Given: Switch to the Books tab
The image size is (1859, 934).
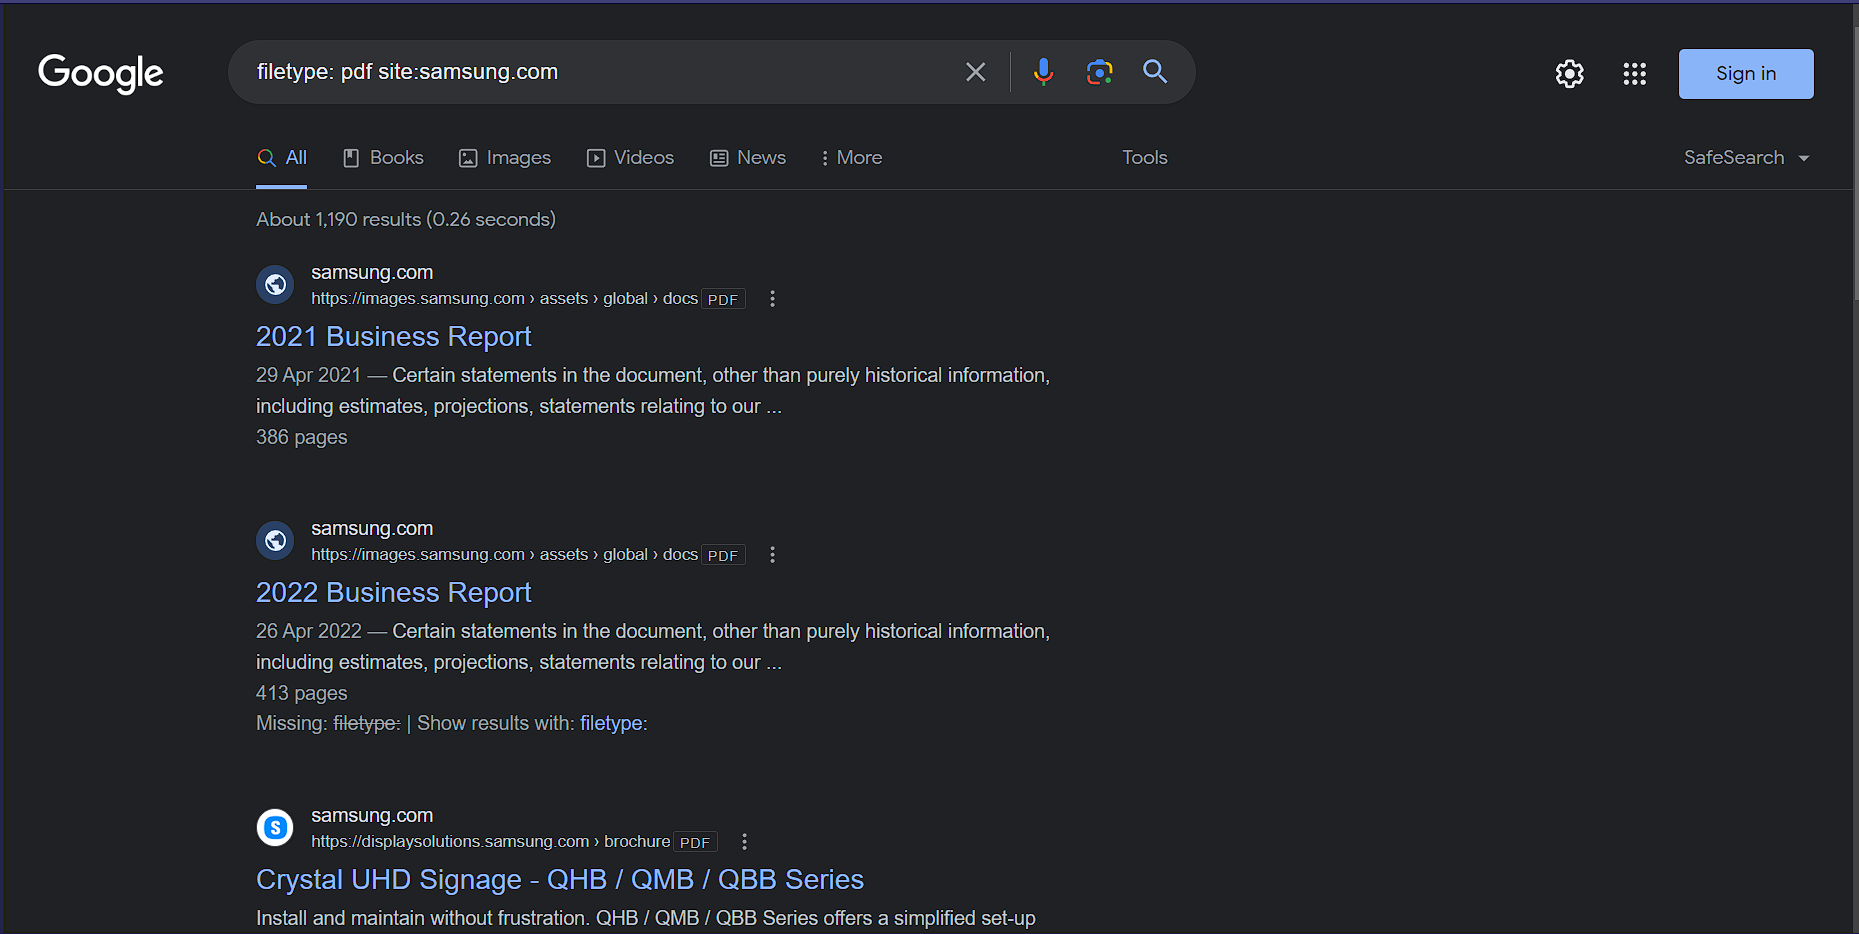Looking at the screenshot, I should pos(384,158).
